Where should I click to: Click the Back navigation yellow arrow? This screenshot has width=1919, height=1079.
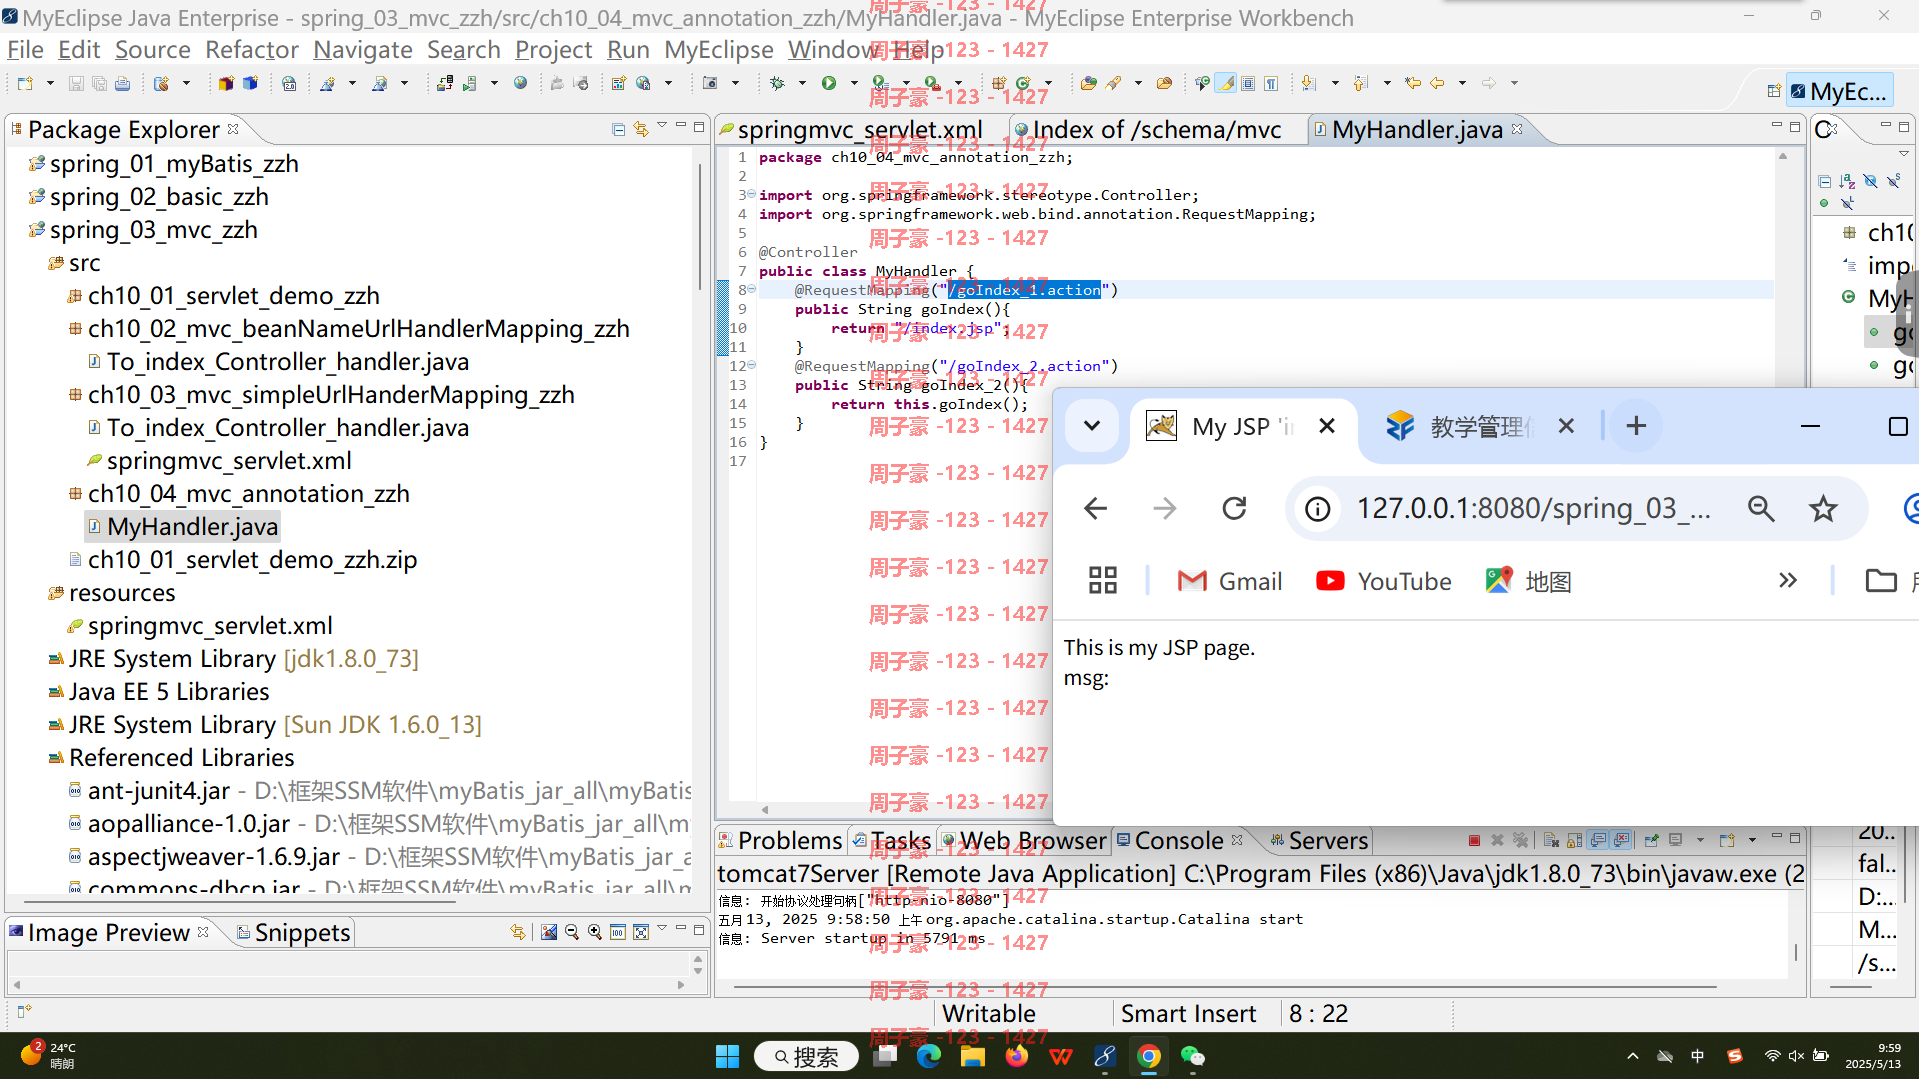point(1437,84)
